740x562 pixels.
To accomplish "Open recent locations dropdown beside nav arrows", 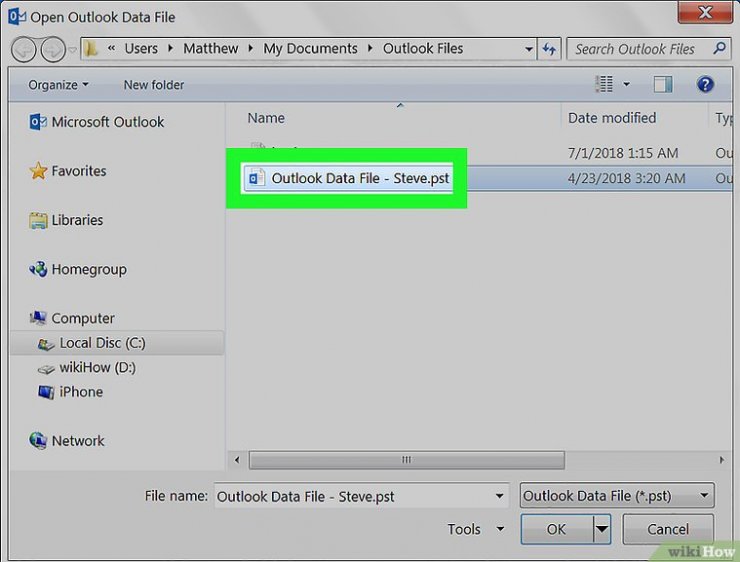I will click(72, 49).
